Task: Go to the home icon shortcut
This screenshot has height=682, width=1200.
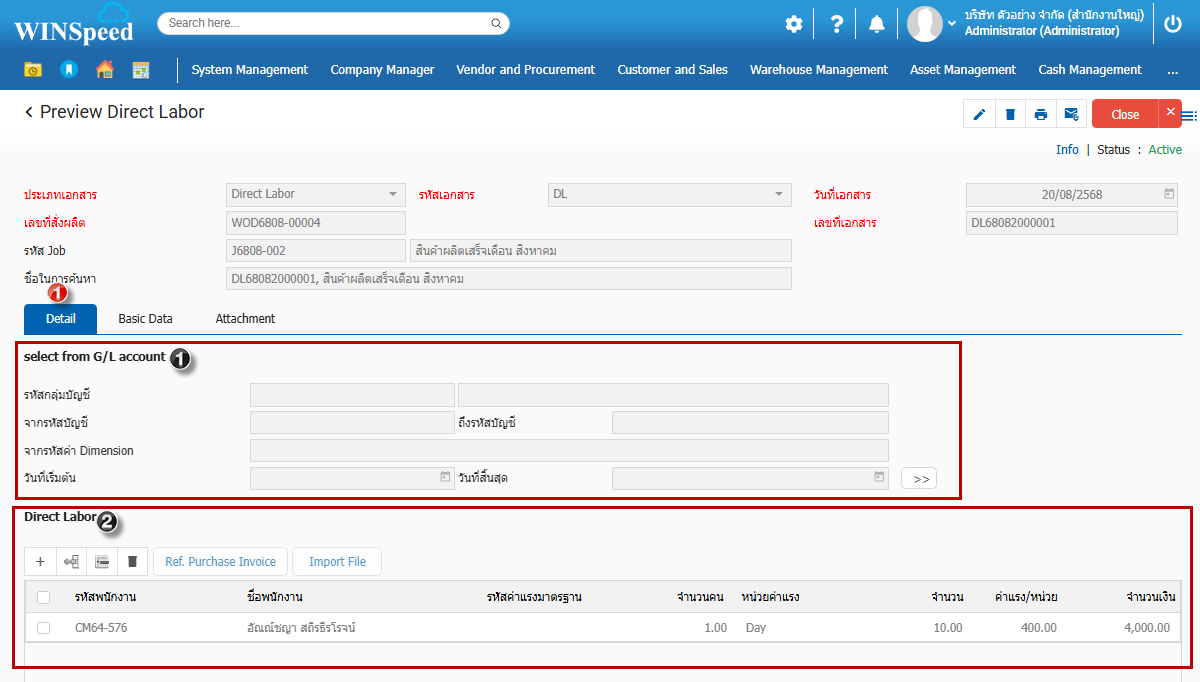Action: pyautogui.click(x=105, y=70)
